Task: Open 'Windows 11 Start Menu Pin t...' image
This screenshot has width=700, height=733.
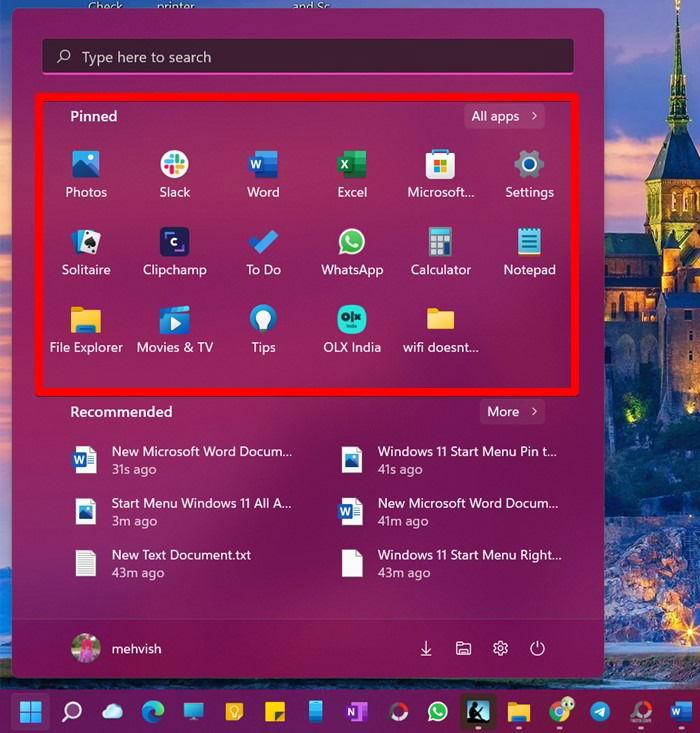Action: pyautogui.click(x=449, y=460)
